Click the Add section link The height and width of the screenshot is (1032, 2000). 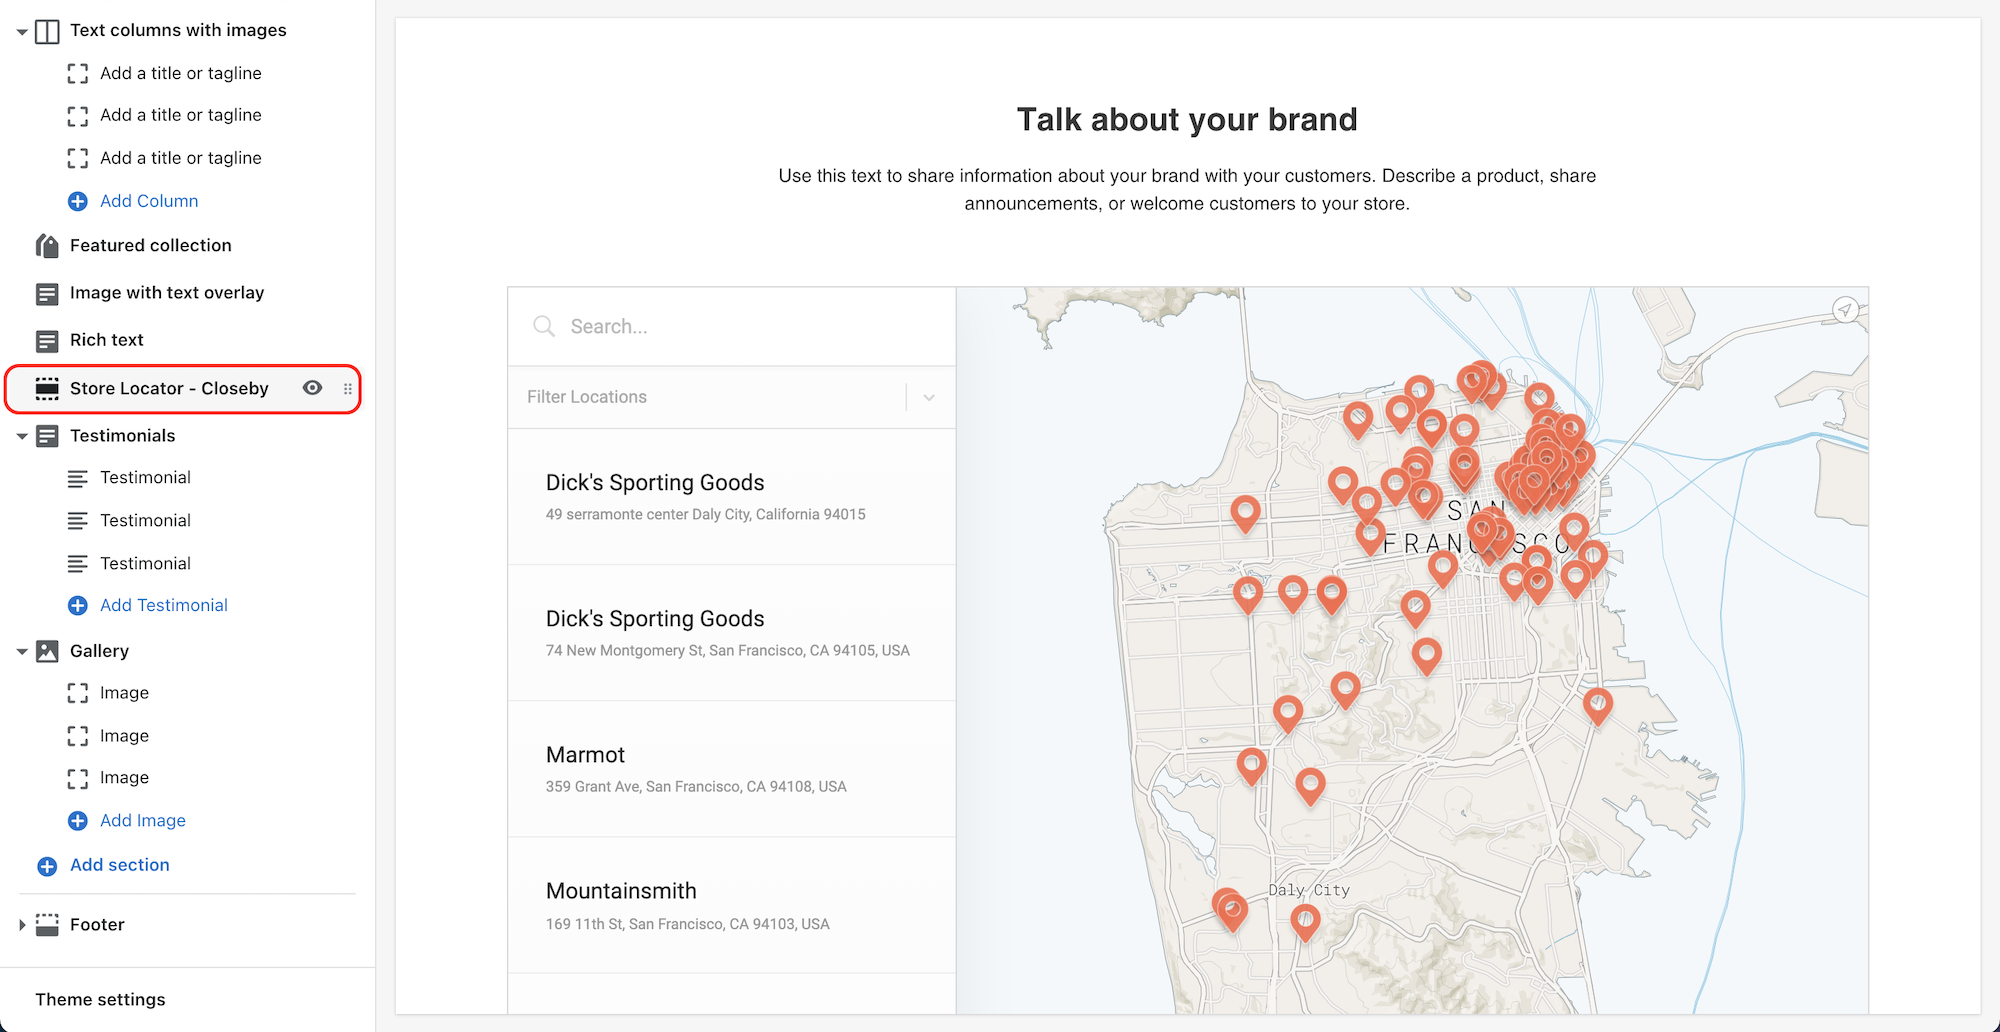pyautogui.click(x=120, y=865)
